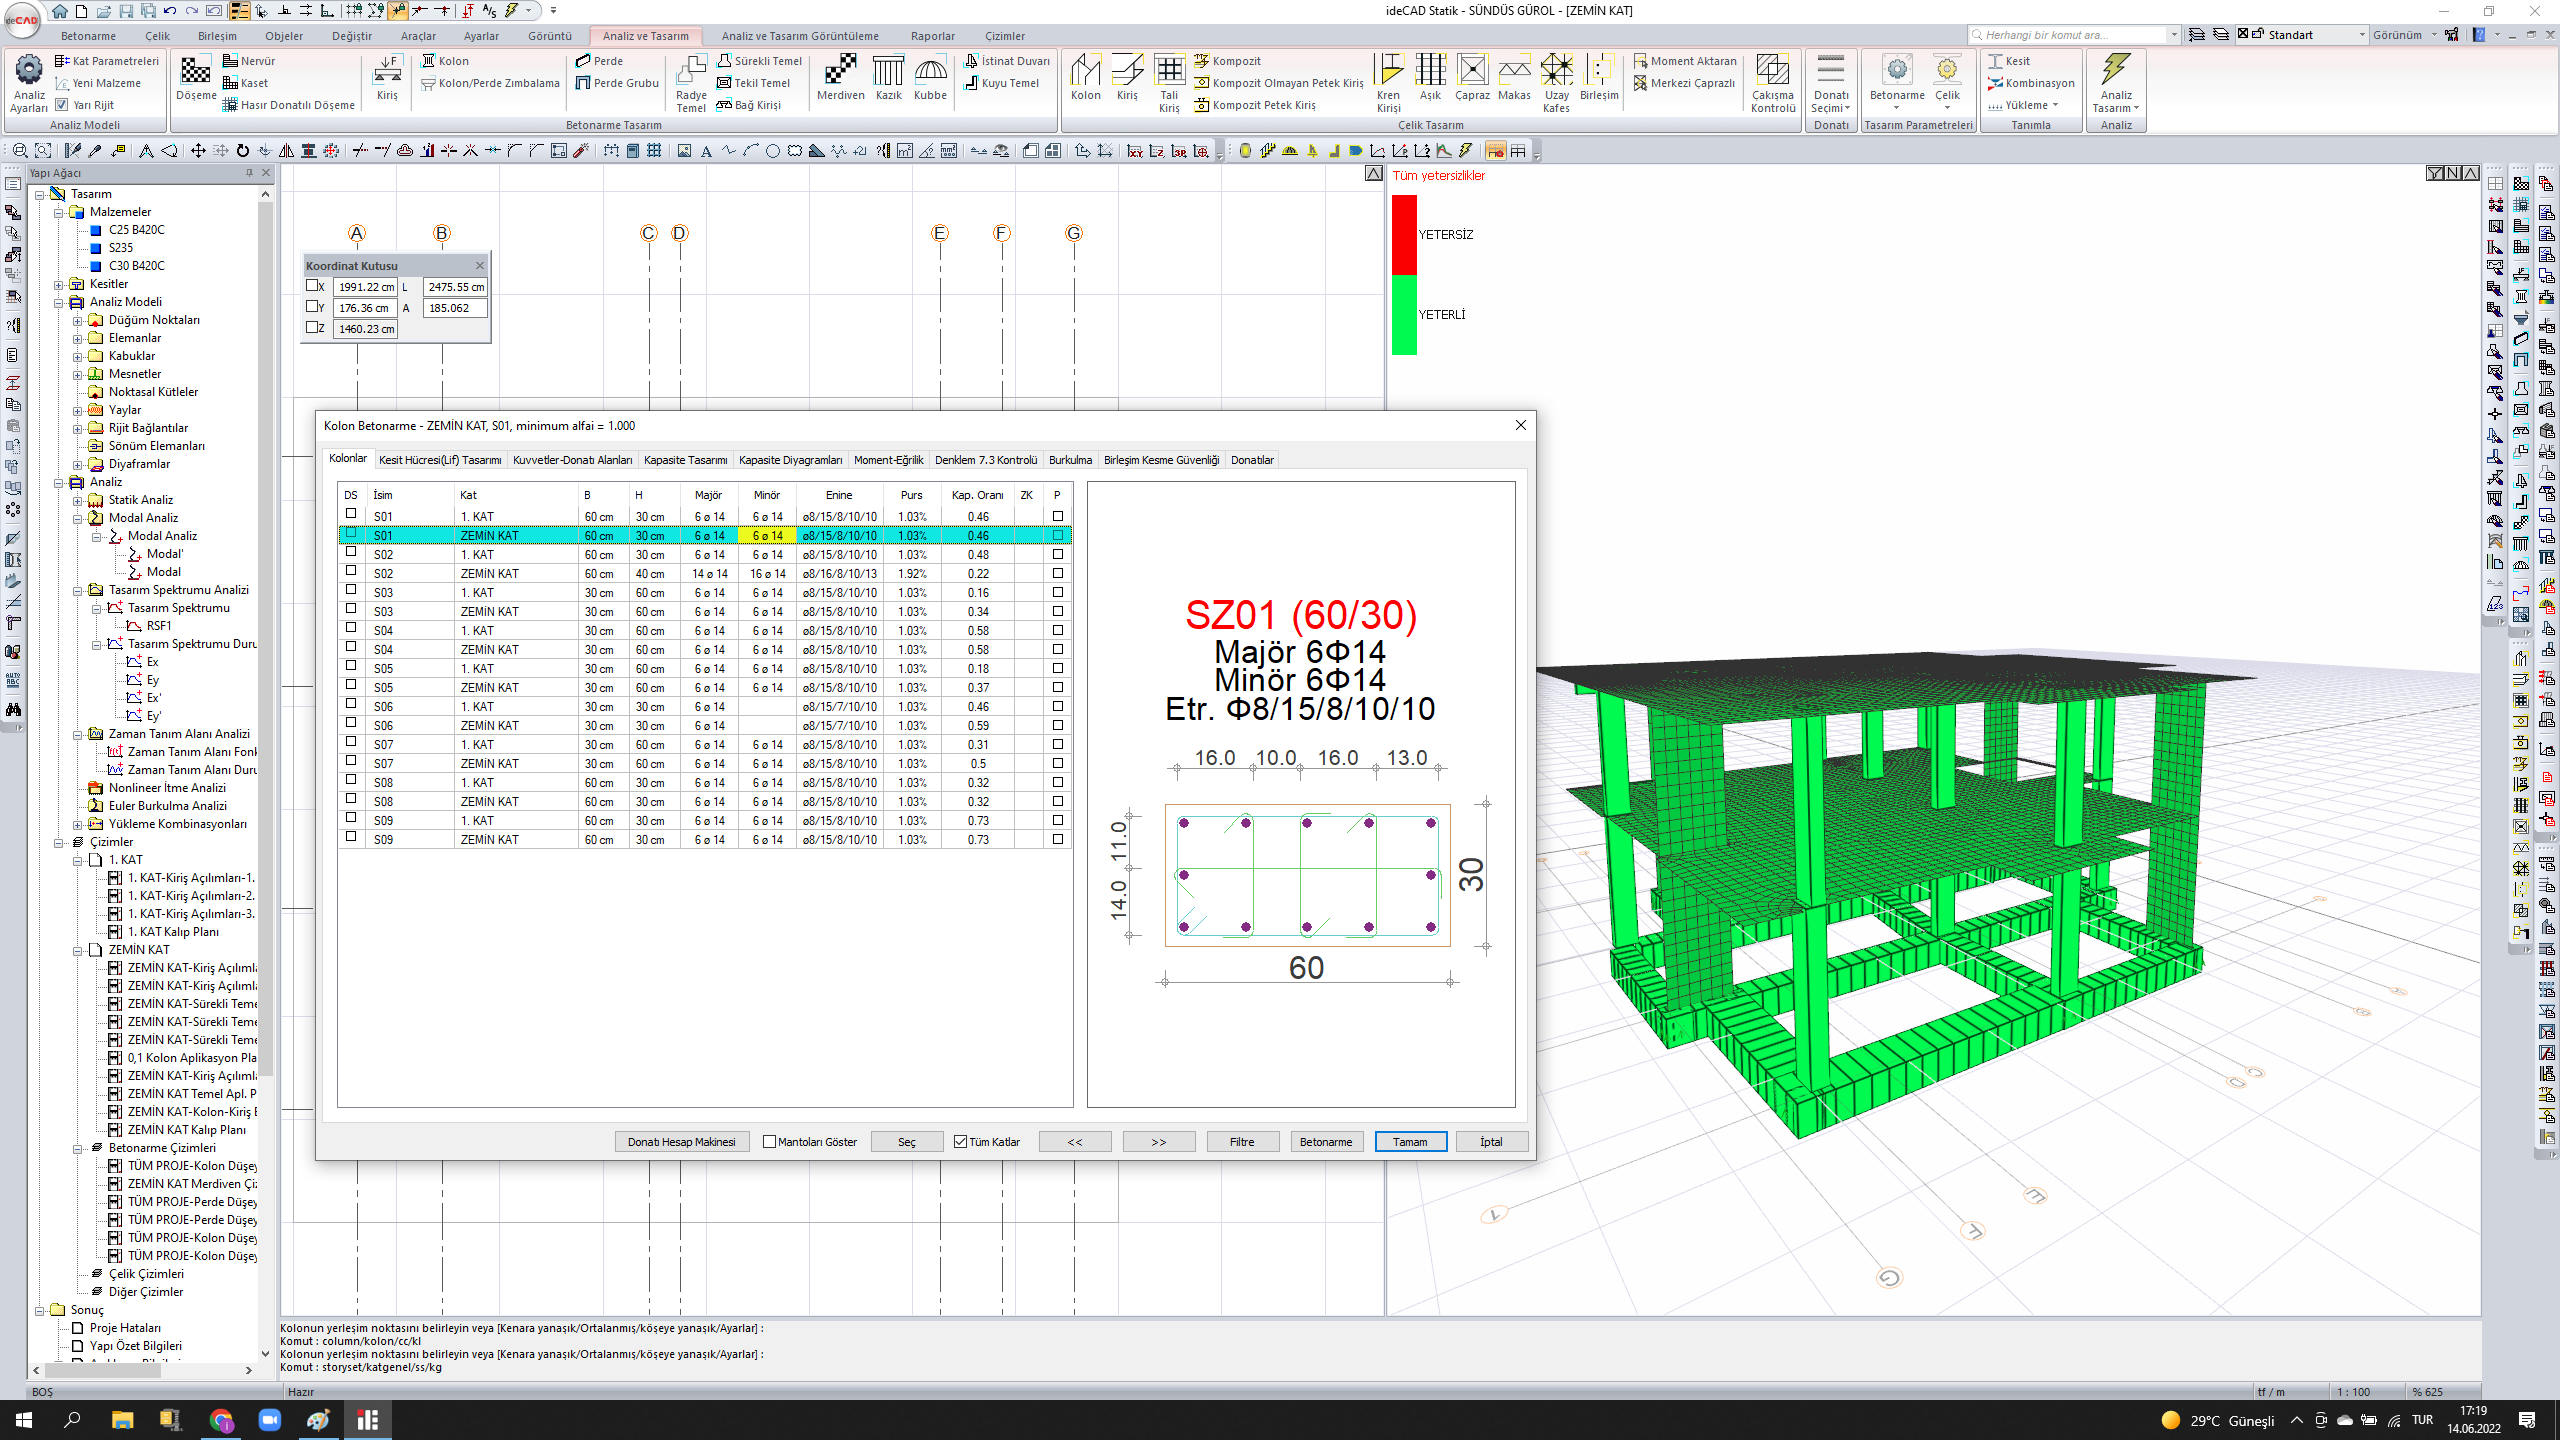The image size is (2560, 1440).
Task: Click Donatı Hesap Makinesi button
Action: 681,1142
